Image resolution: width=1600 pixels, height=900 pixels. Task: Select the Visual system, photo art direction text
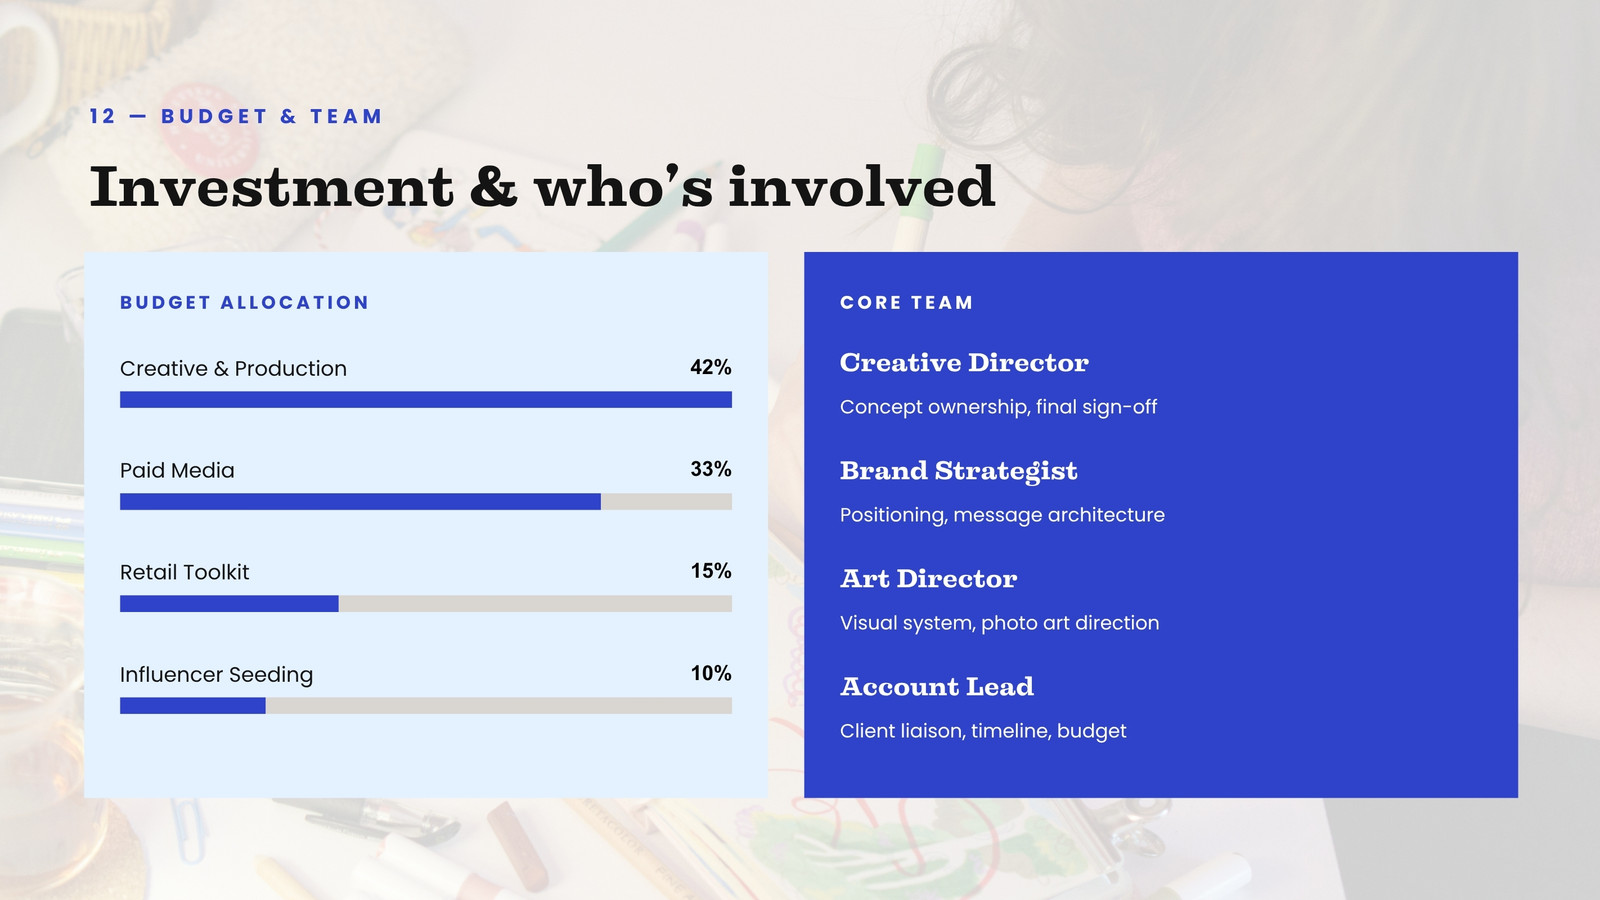pos(999,623)
